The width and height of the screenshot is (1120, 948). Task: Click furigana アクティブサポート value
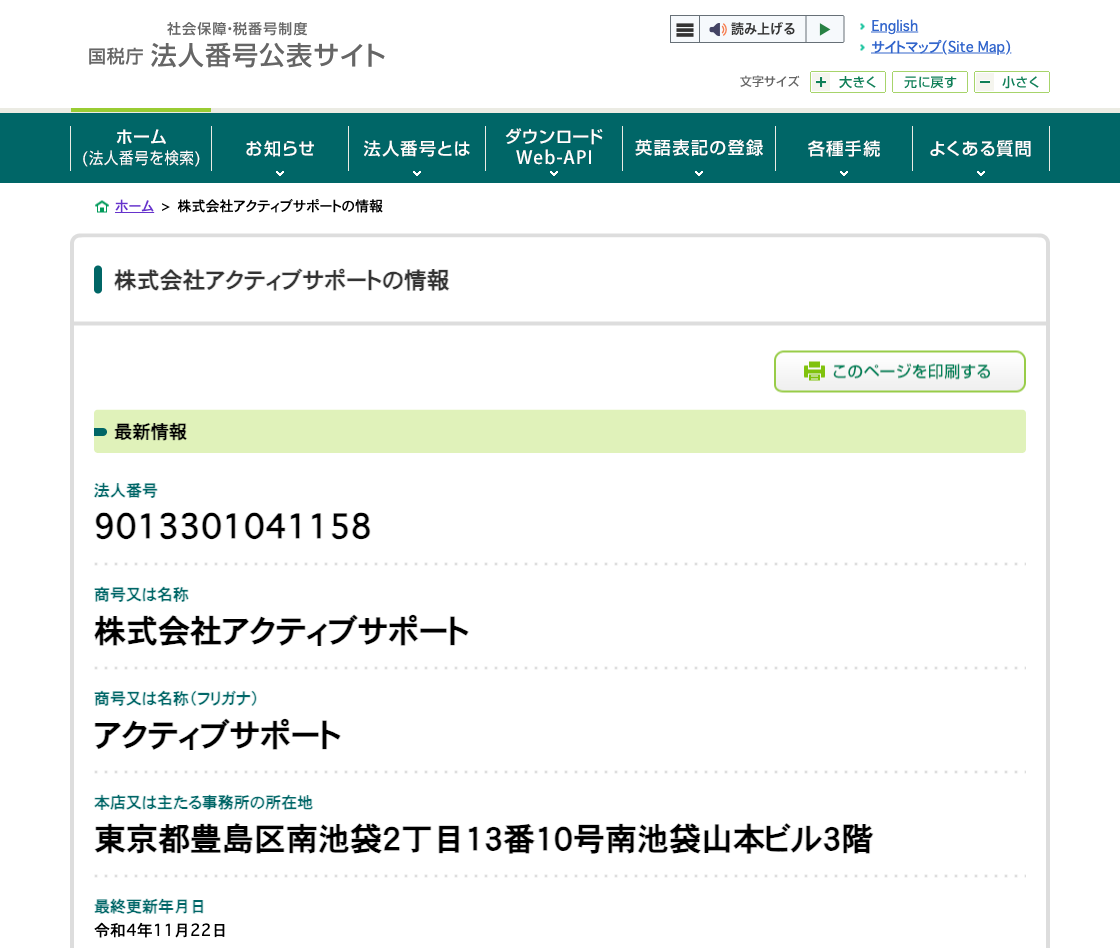point(218,735)
